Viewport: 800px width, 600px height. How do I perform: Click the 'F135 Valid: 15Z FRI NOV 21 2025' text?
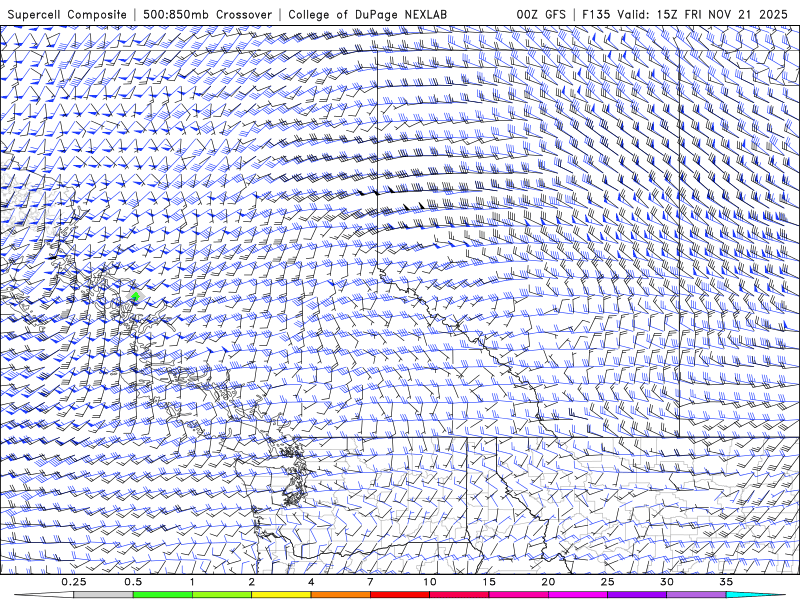click(685, 14)
